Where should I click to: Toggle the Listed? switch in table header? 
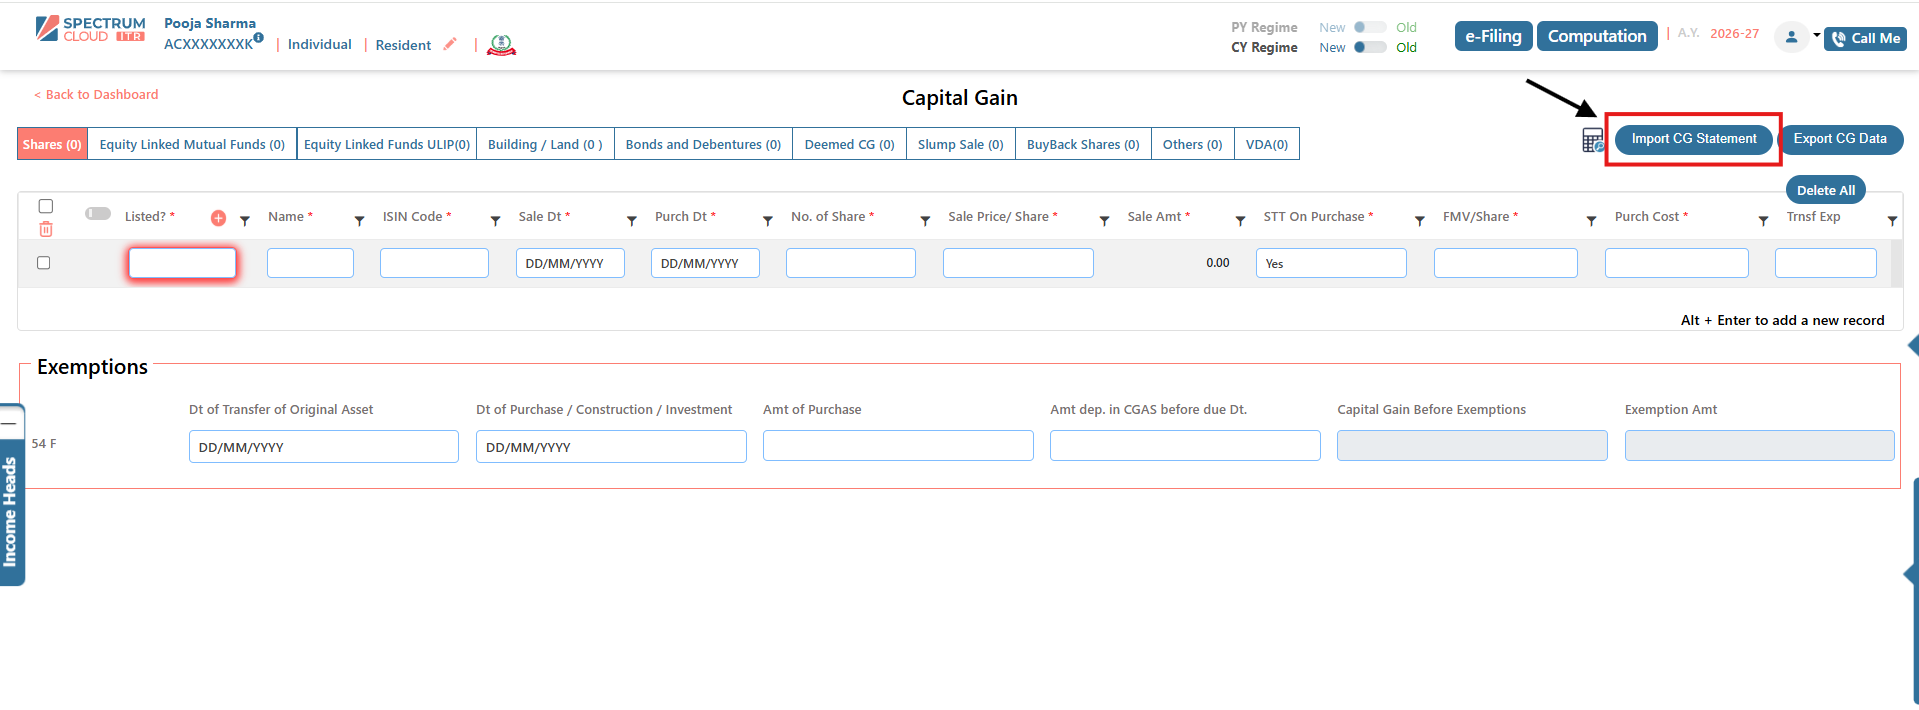pos(98,214)
